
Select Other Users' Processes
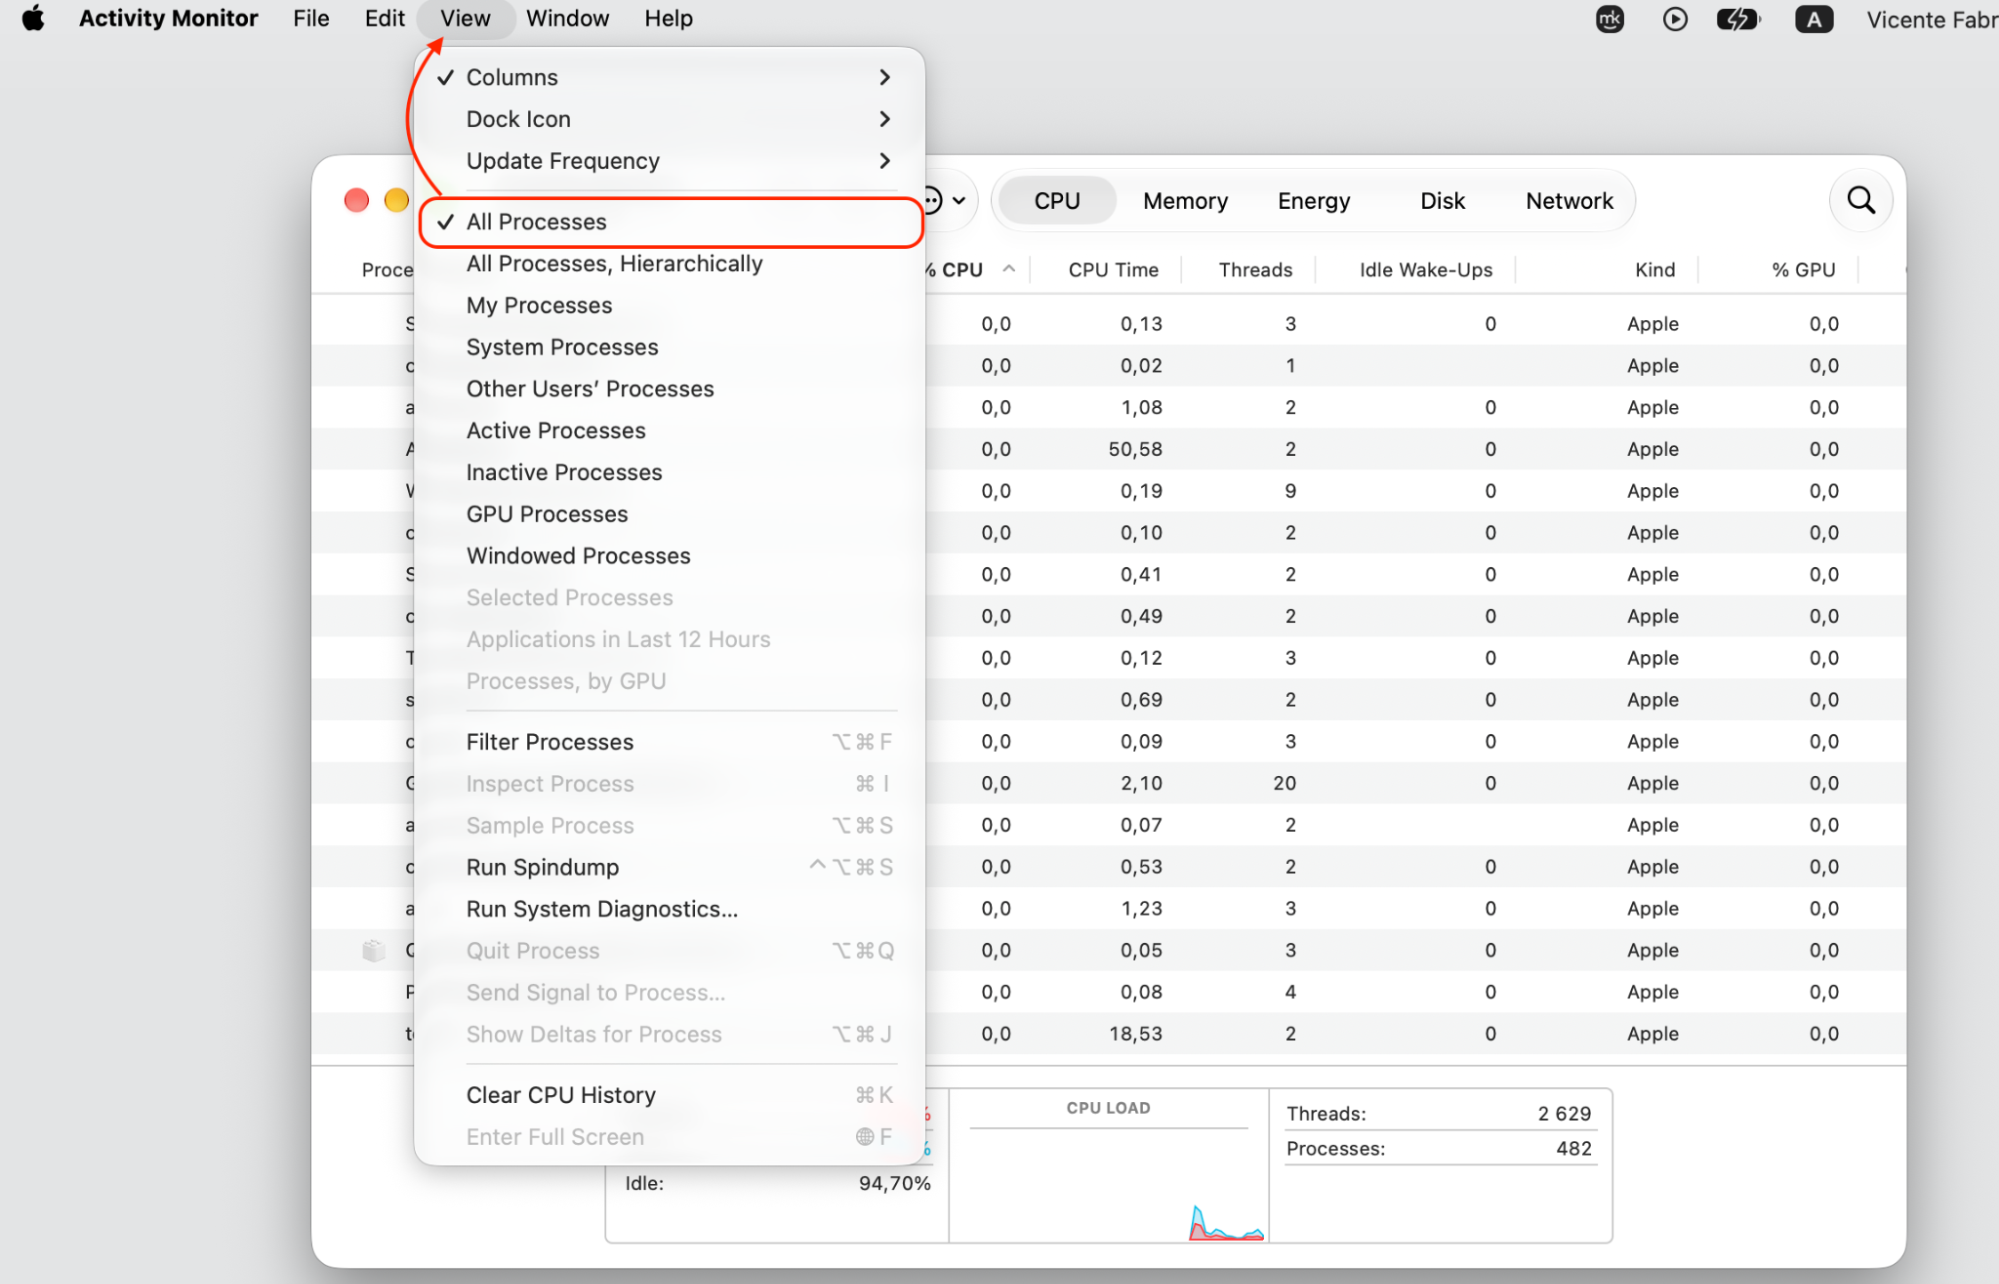tap(670, 389)
